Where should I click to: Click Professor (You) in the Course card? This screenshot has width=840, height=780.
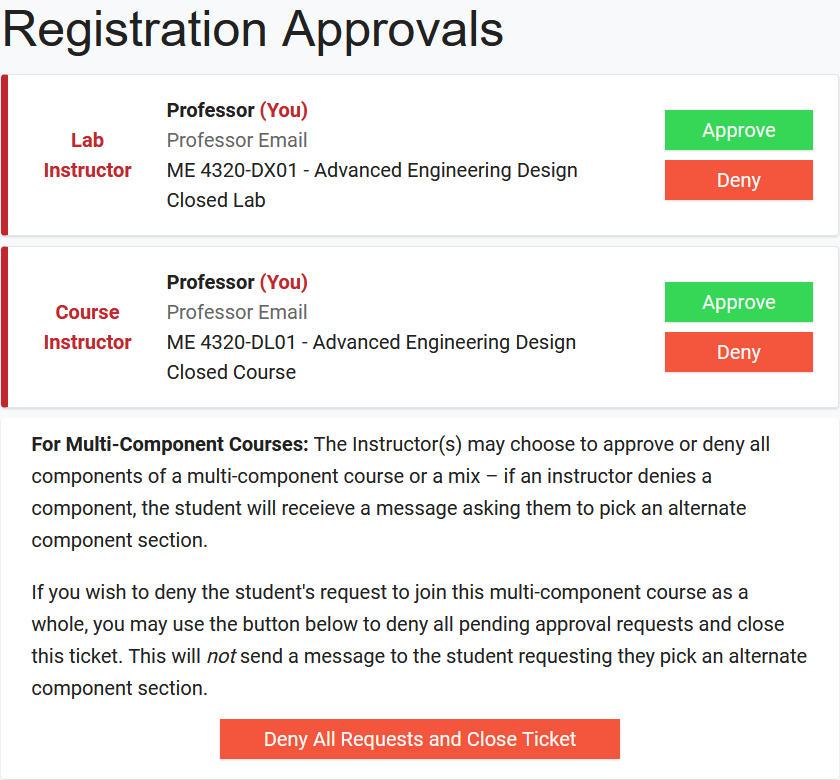pos(237,283)
